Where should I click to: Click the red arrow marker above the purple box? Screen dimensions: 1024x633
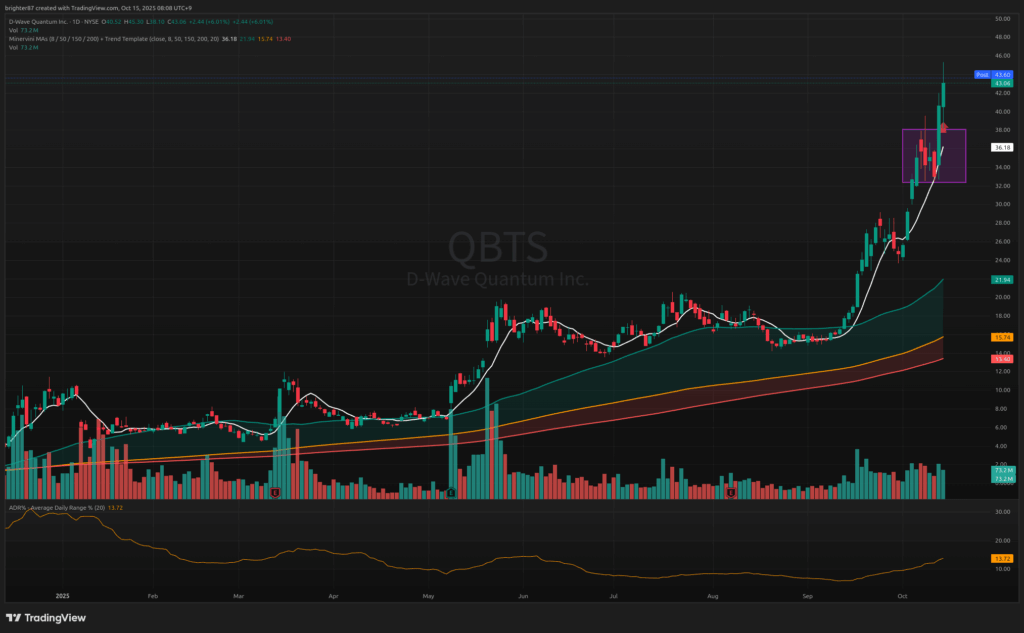(945, 127)
